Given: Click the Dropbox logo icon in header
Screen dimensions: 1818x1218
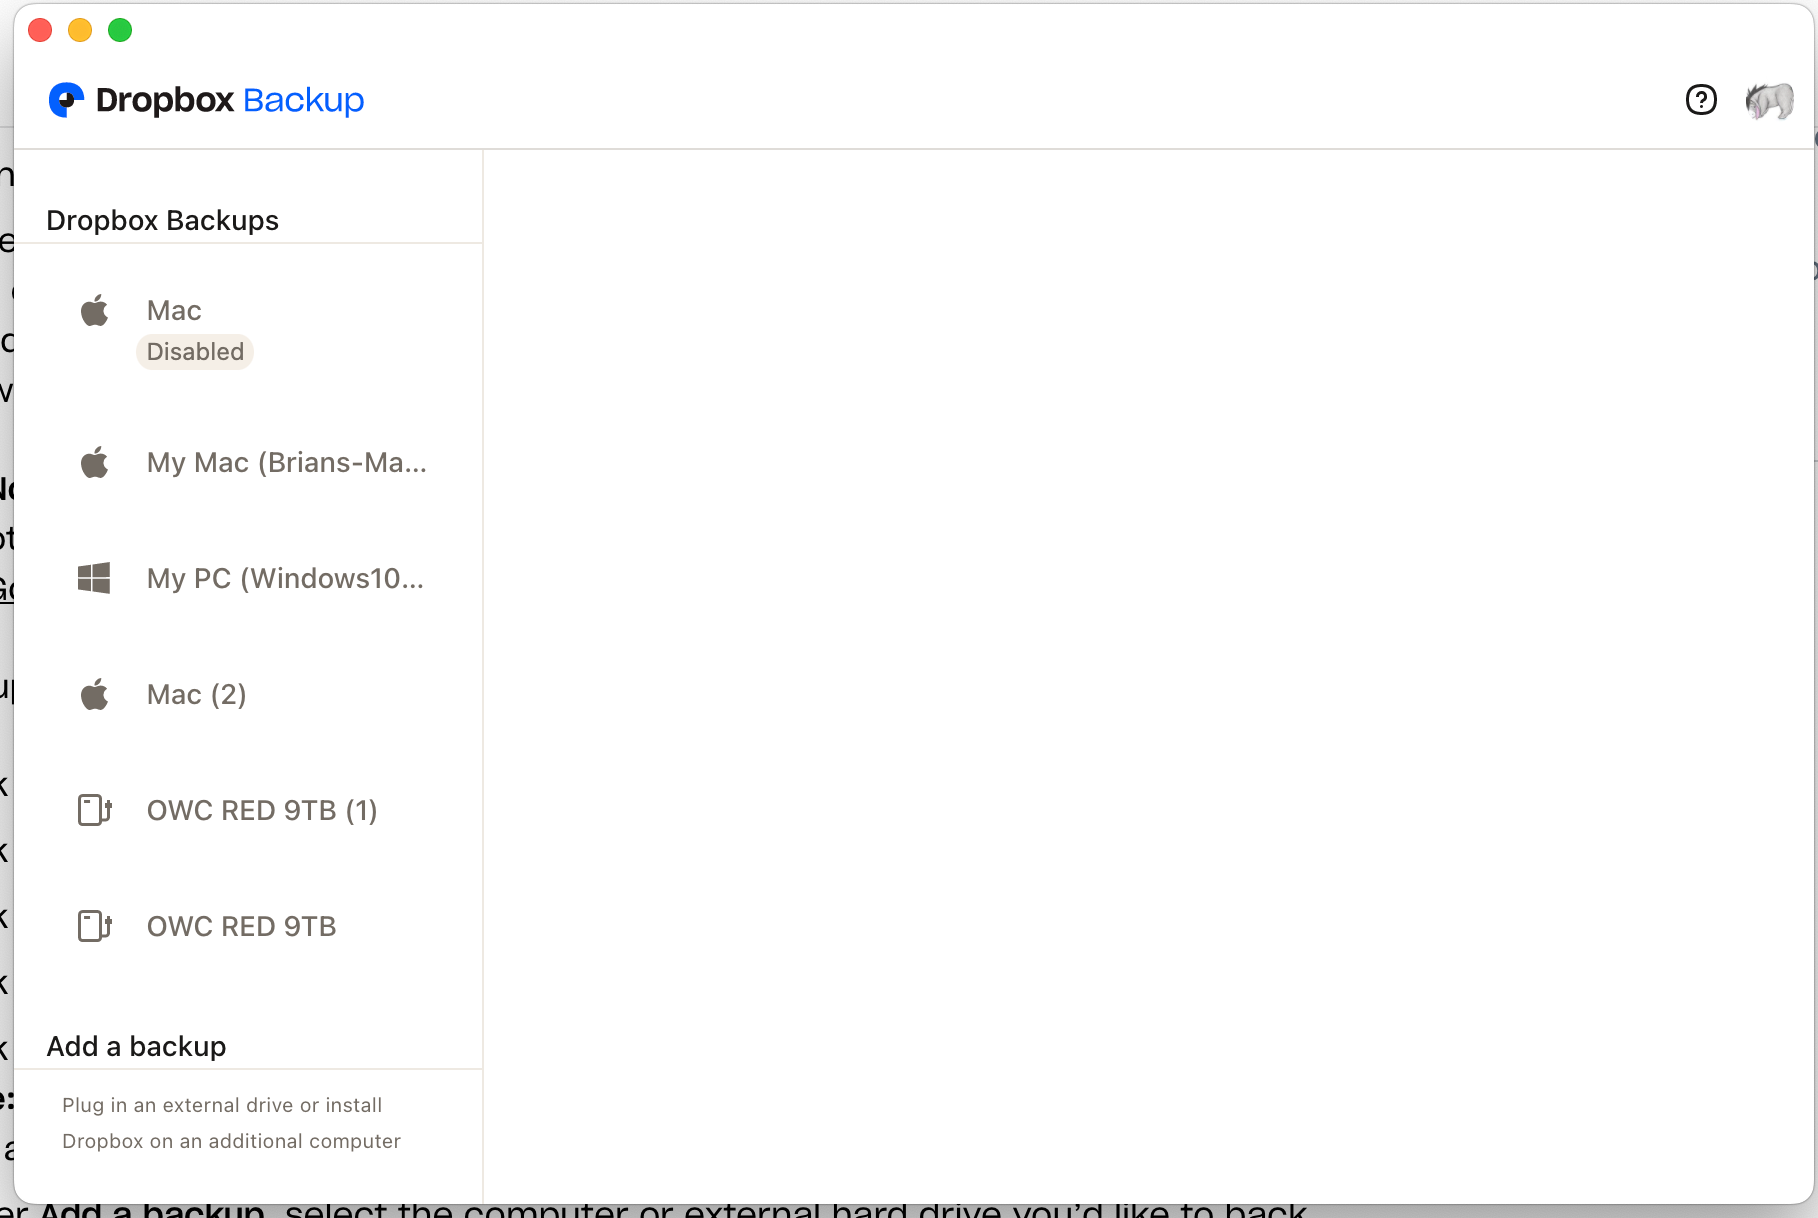Looking at the screenshot, I should pyautogui.click(x=66, y=100).
